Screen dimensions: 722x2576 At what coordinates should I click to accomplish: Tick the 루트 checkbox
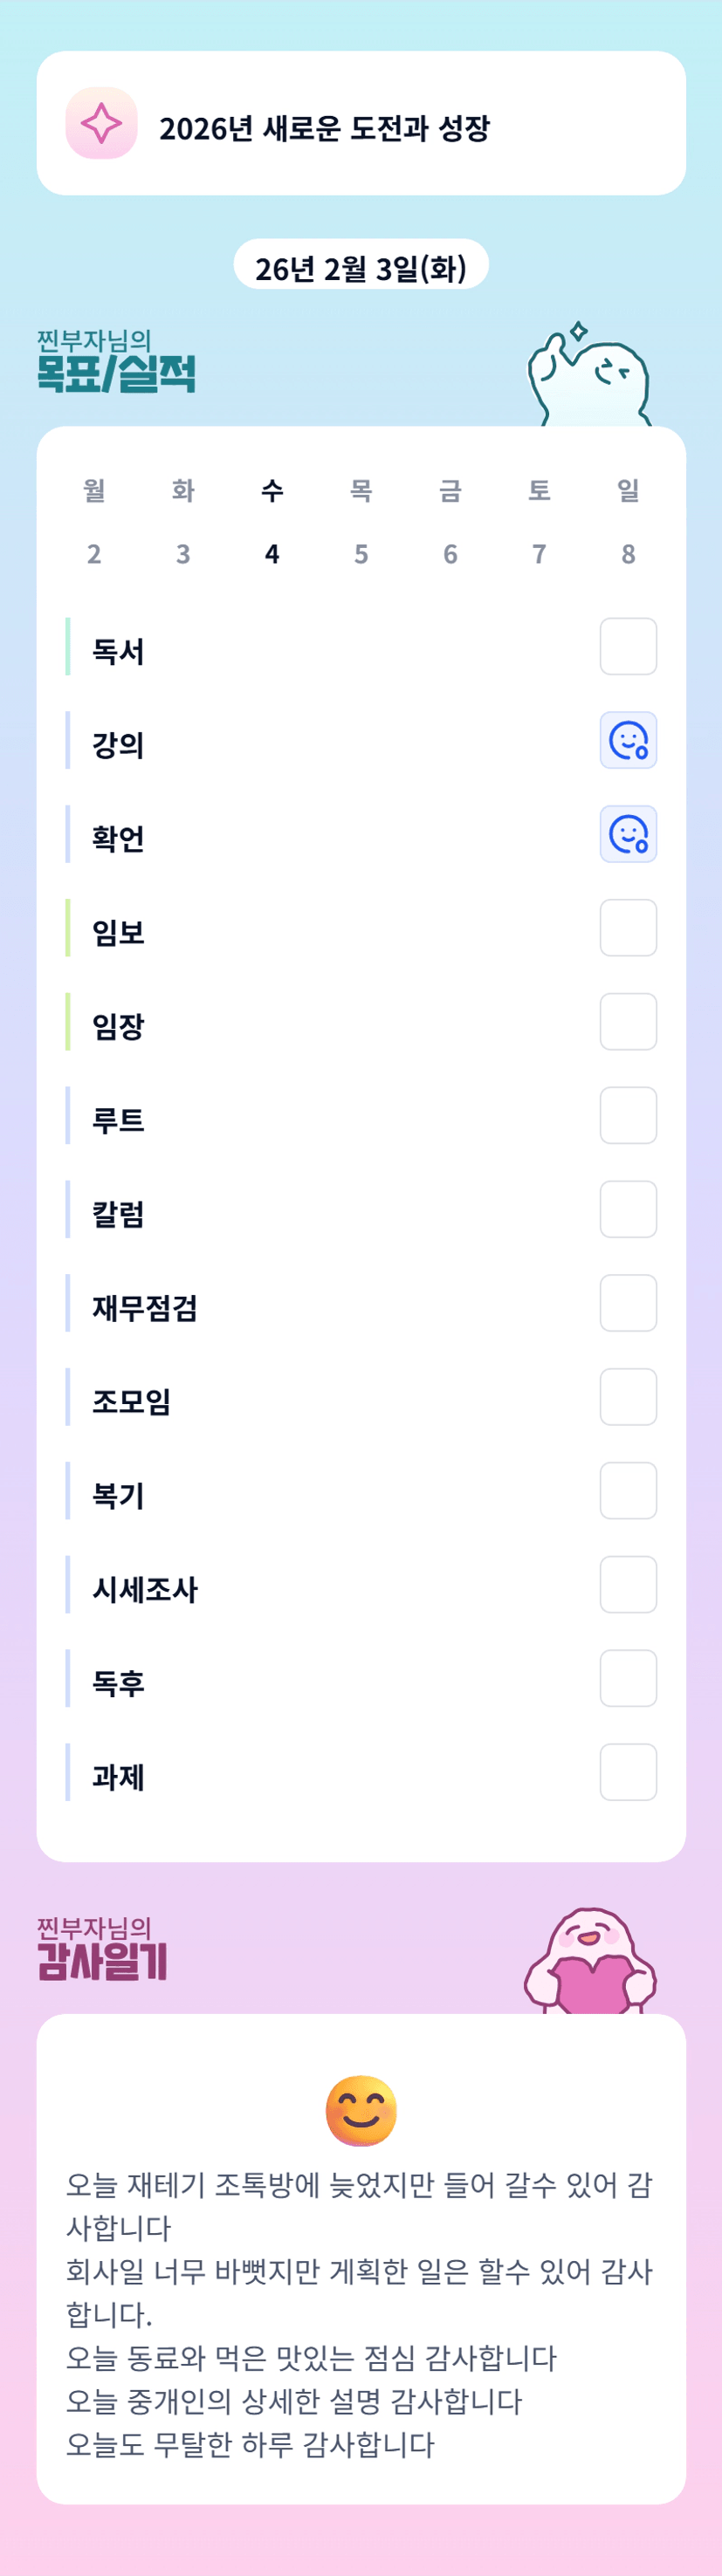coord(628,1115)
